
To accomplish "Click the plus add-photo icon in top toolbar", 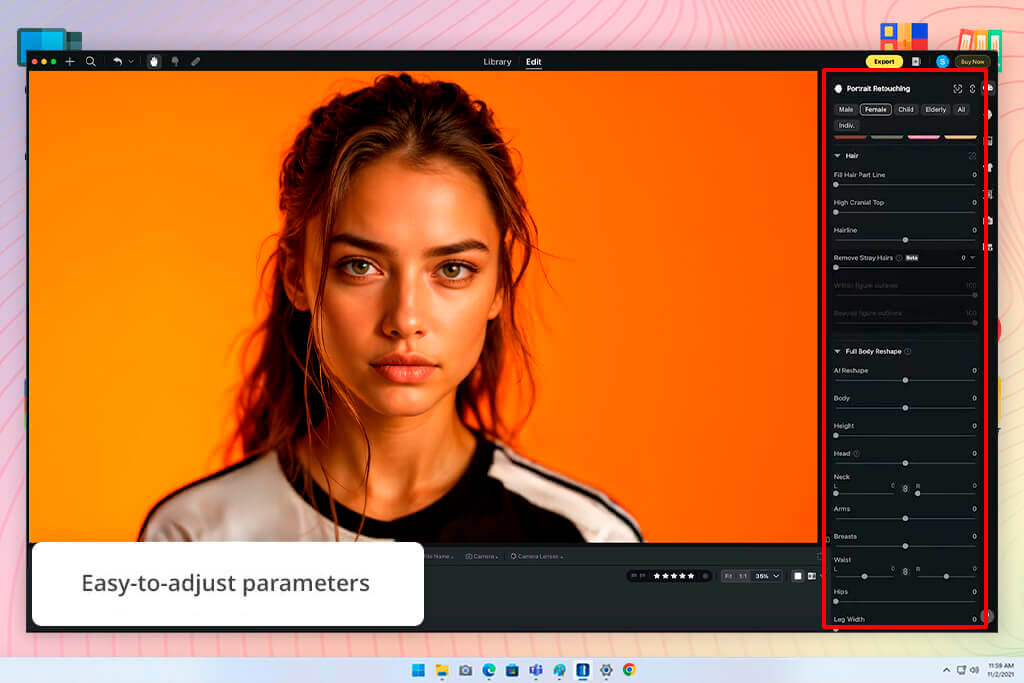I will (x=70, y=61).
